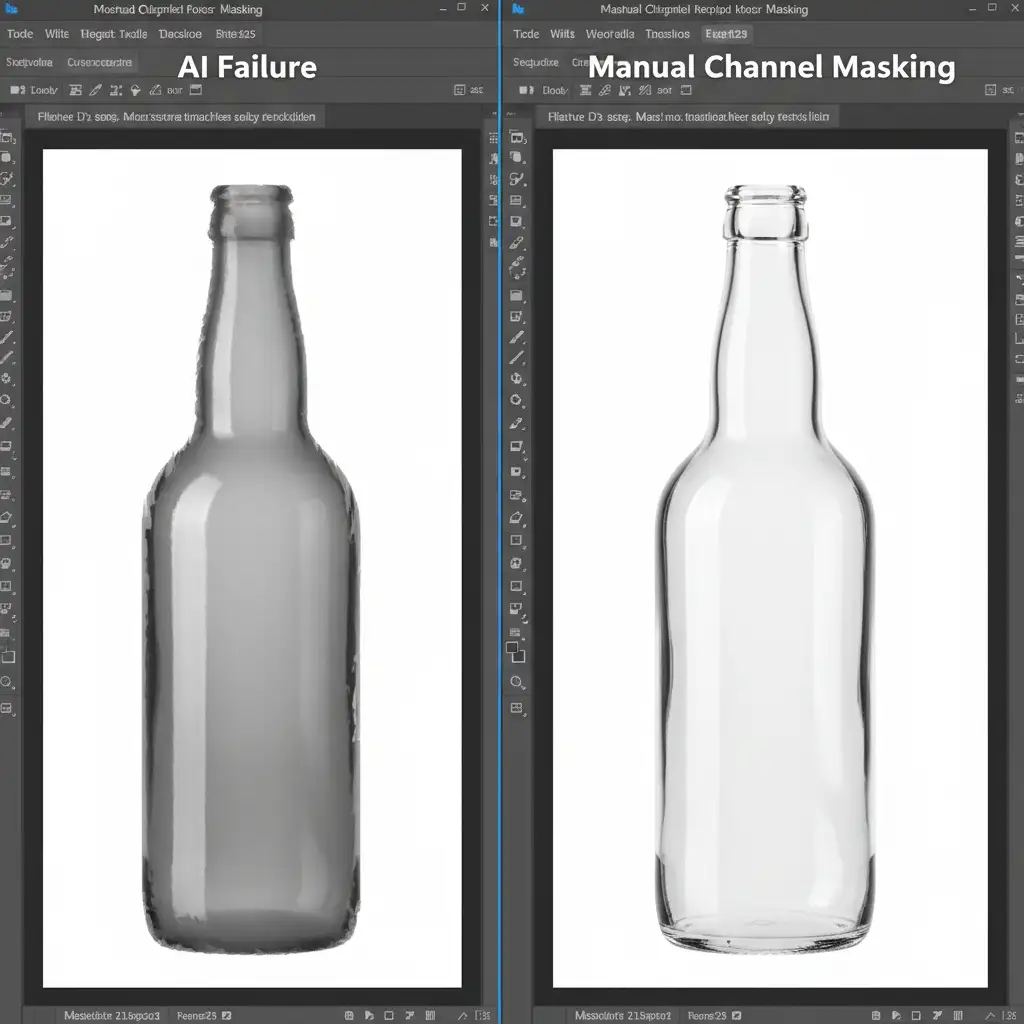Pick the Healing Brush bandage tool in right toolbar
Viewport: 1024px width, 1024px height.
(x=517, y=242)
